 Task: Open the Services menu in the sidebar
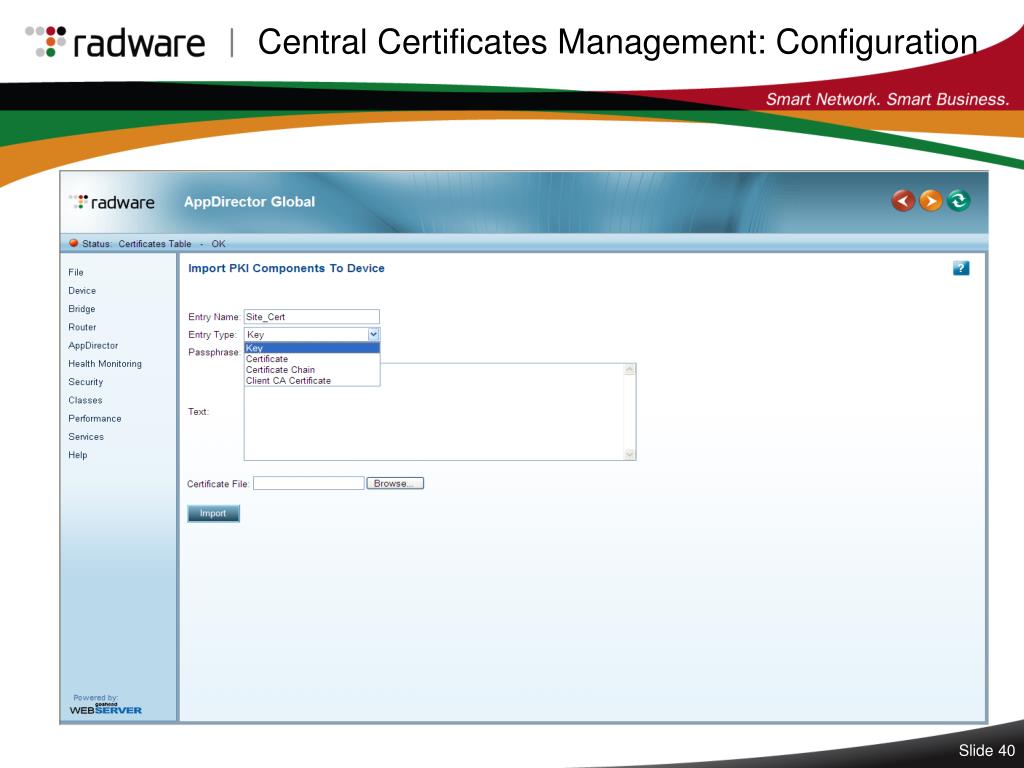click(x=86, y=437)
